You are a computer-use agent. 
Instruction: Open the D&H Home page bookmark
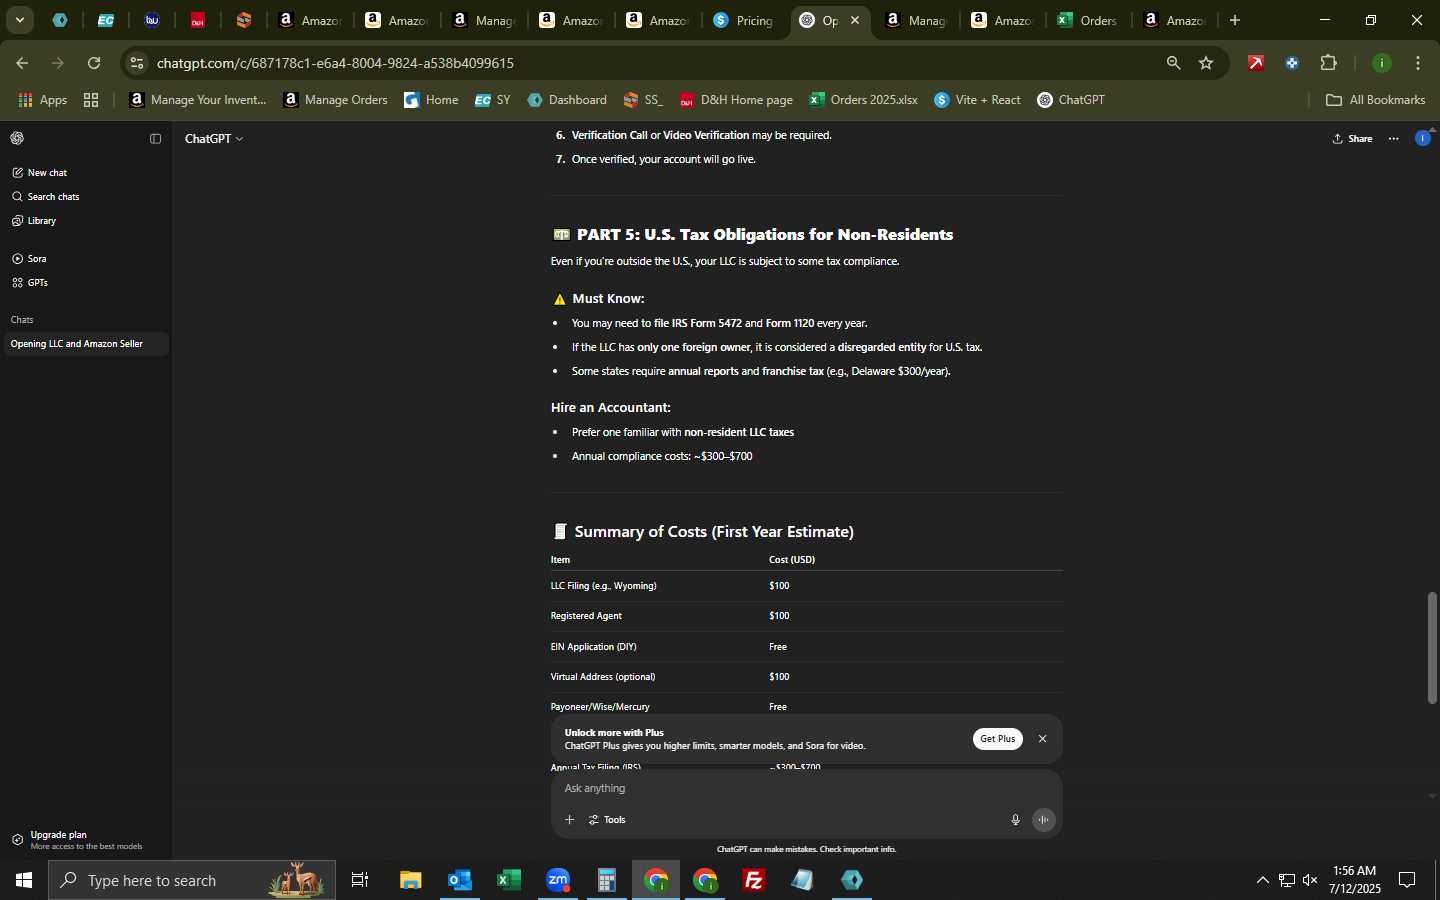tap(736, 100)
